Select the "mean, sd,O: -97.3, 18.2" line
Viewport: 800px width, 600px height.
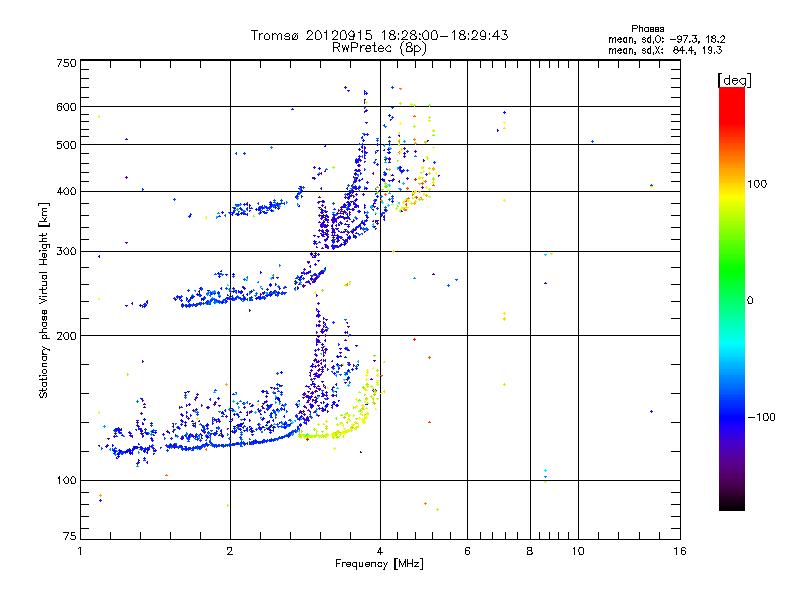(x=666, y=39)
